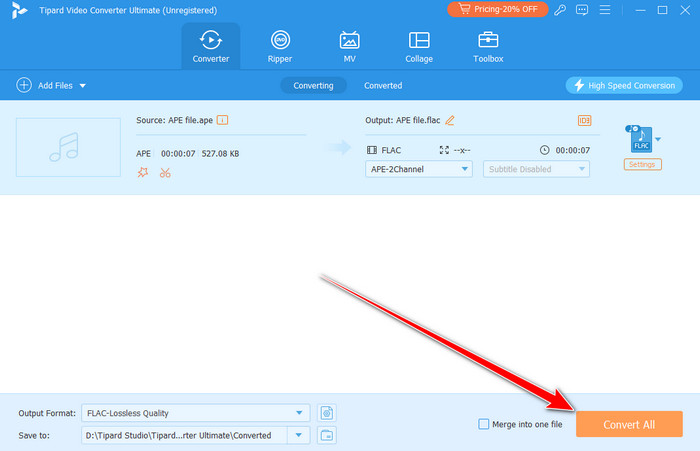Click the APE file music thumbnail
The image size is (700, 451).
coord(68,147)
